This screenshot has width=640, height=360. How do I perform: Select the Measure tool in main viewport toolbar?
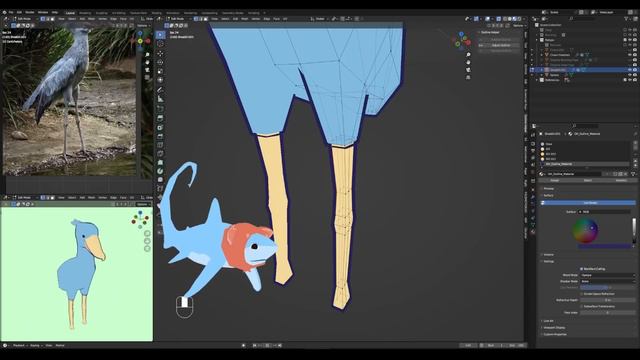coord(160,99)
